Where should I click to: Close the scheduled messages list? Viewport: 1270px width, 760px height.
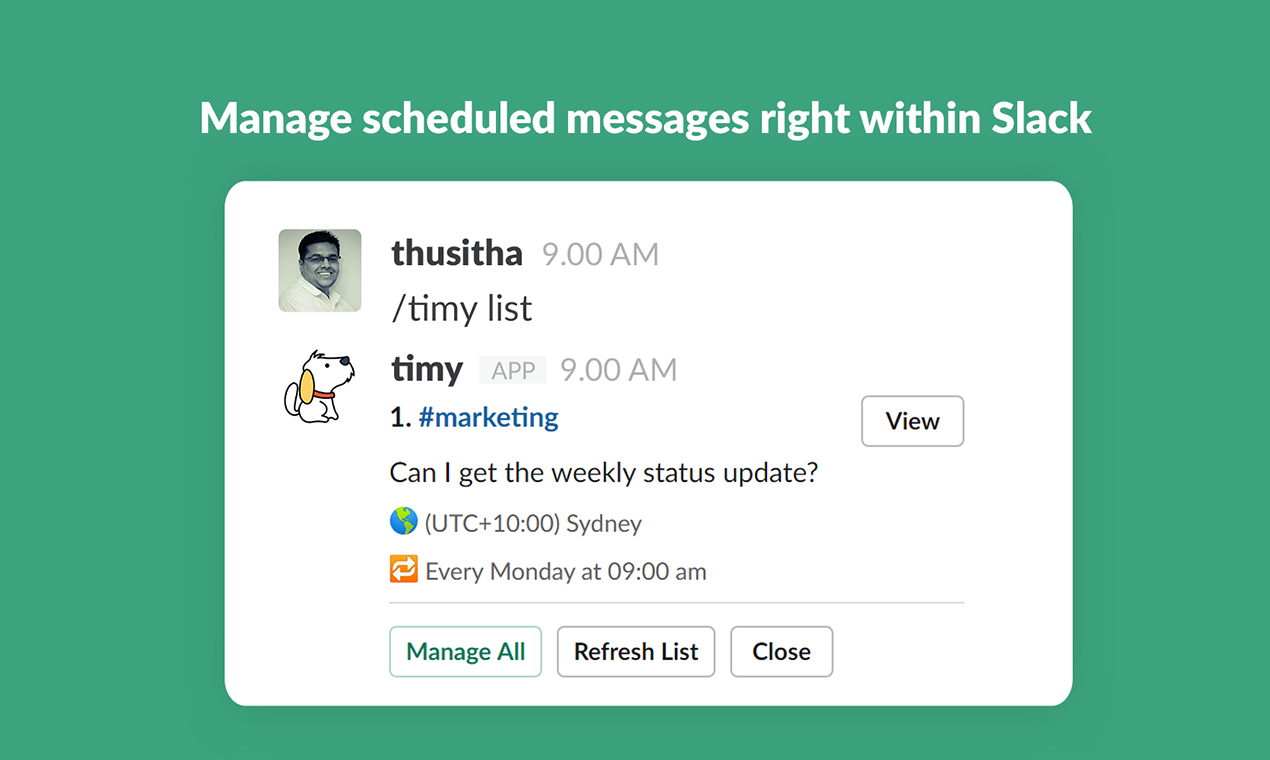pos(781,652)
